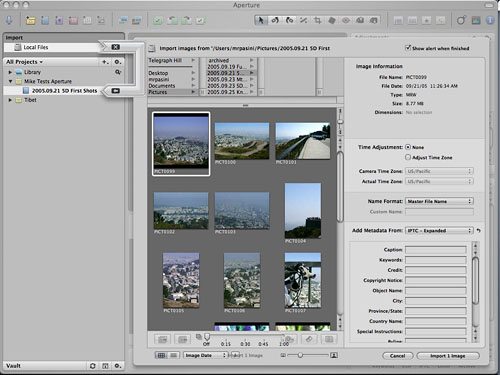Click the Keywords input field
The width and height of the screenshot is (500, 375).
pos(436,260)
